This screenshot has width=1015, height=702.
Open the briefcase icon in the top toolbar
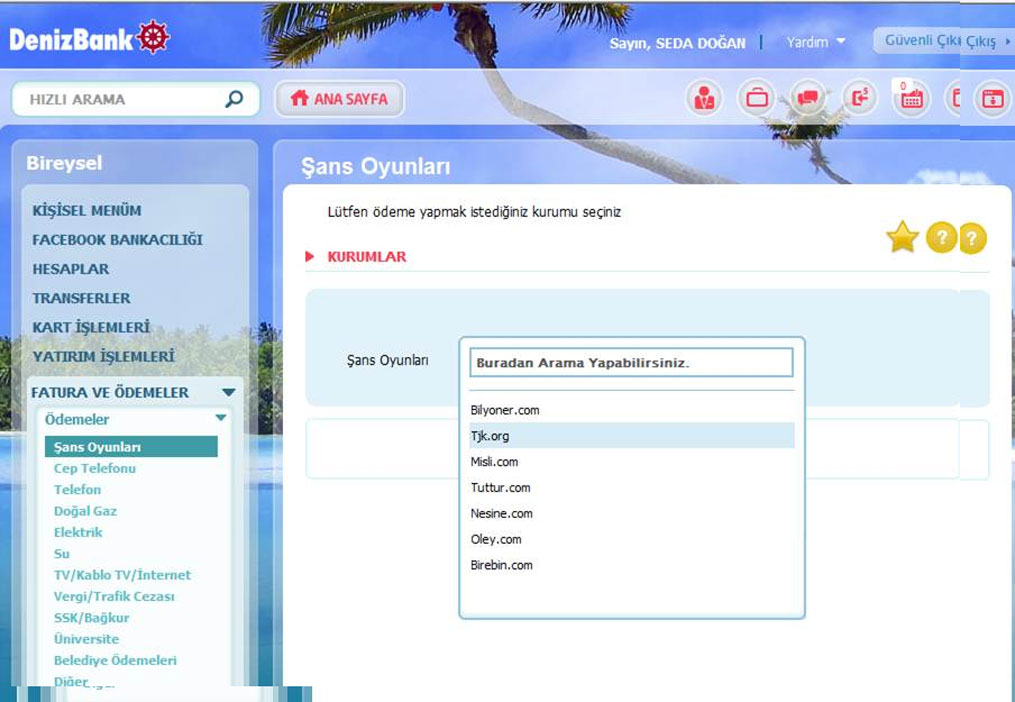point(756,99)
